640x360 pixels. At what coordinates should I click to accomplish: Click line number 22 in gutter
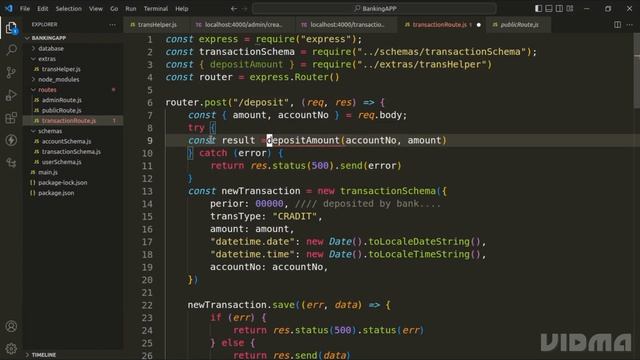(147, 305)
